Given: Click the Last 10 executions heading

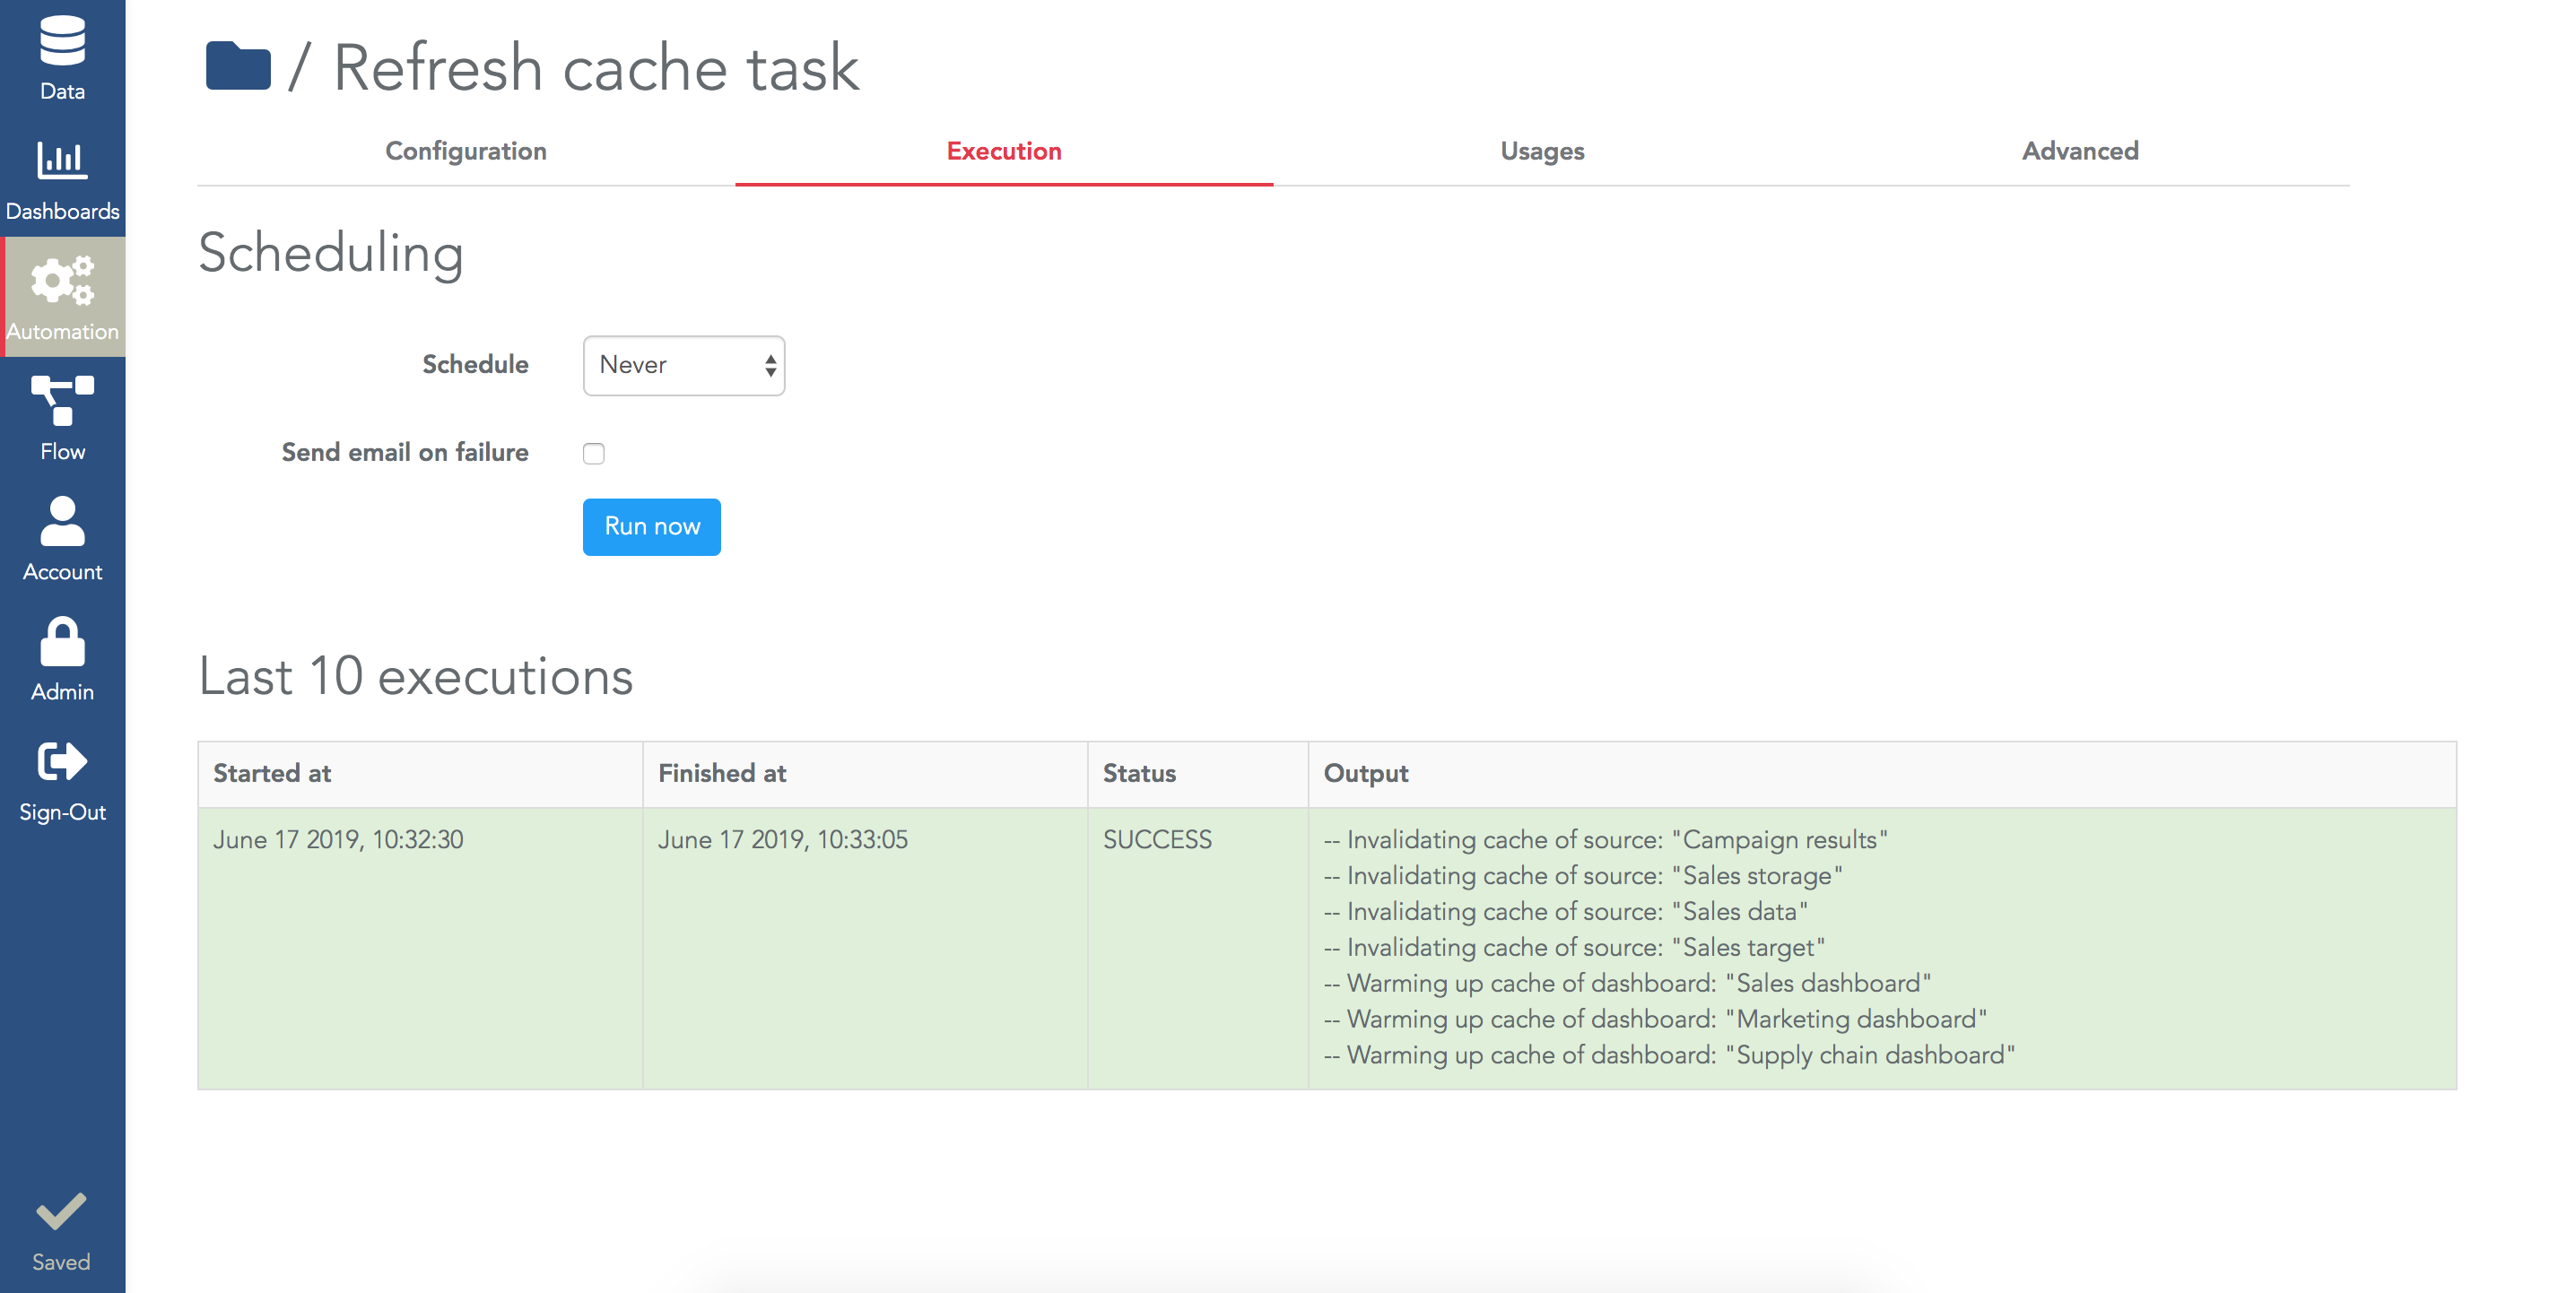Looking at the screenshot, I should pos(416,677).
